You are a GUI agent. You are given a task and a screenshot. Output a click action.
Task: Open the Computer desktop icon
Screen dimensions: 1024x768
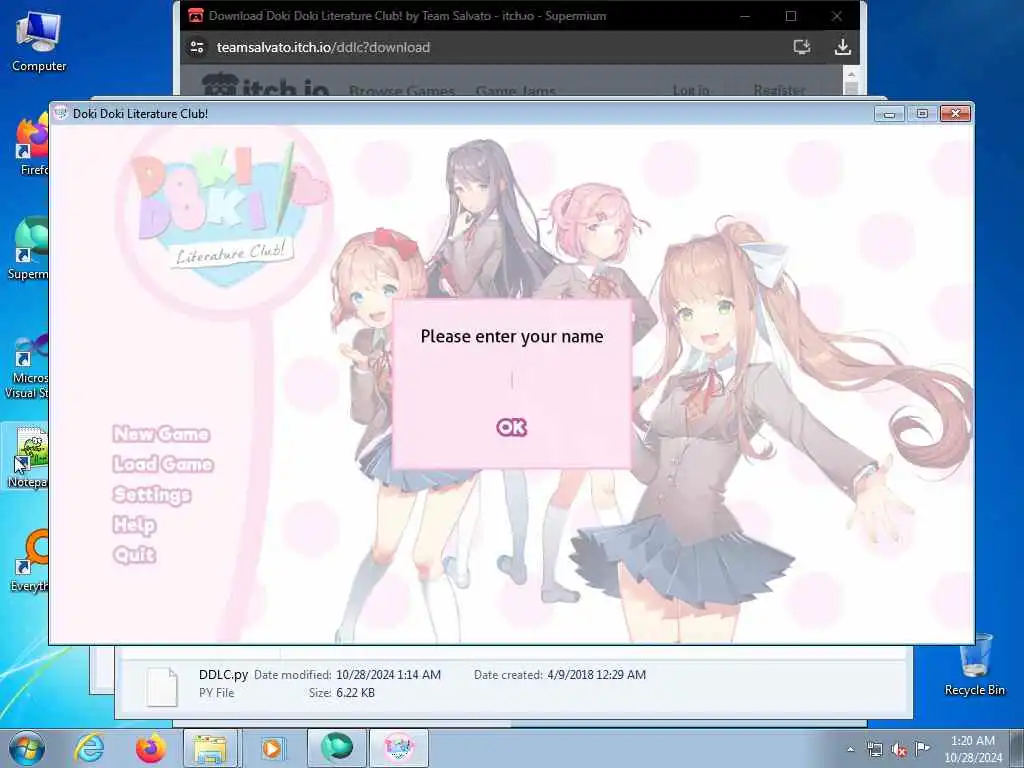tap(39, 41)
